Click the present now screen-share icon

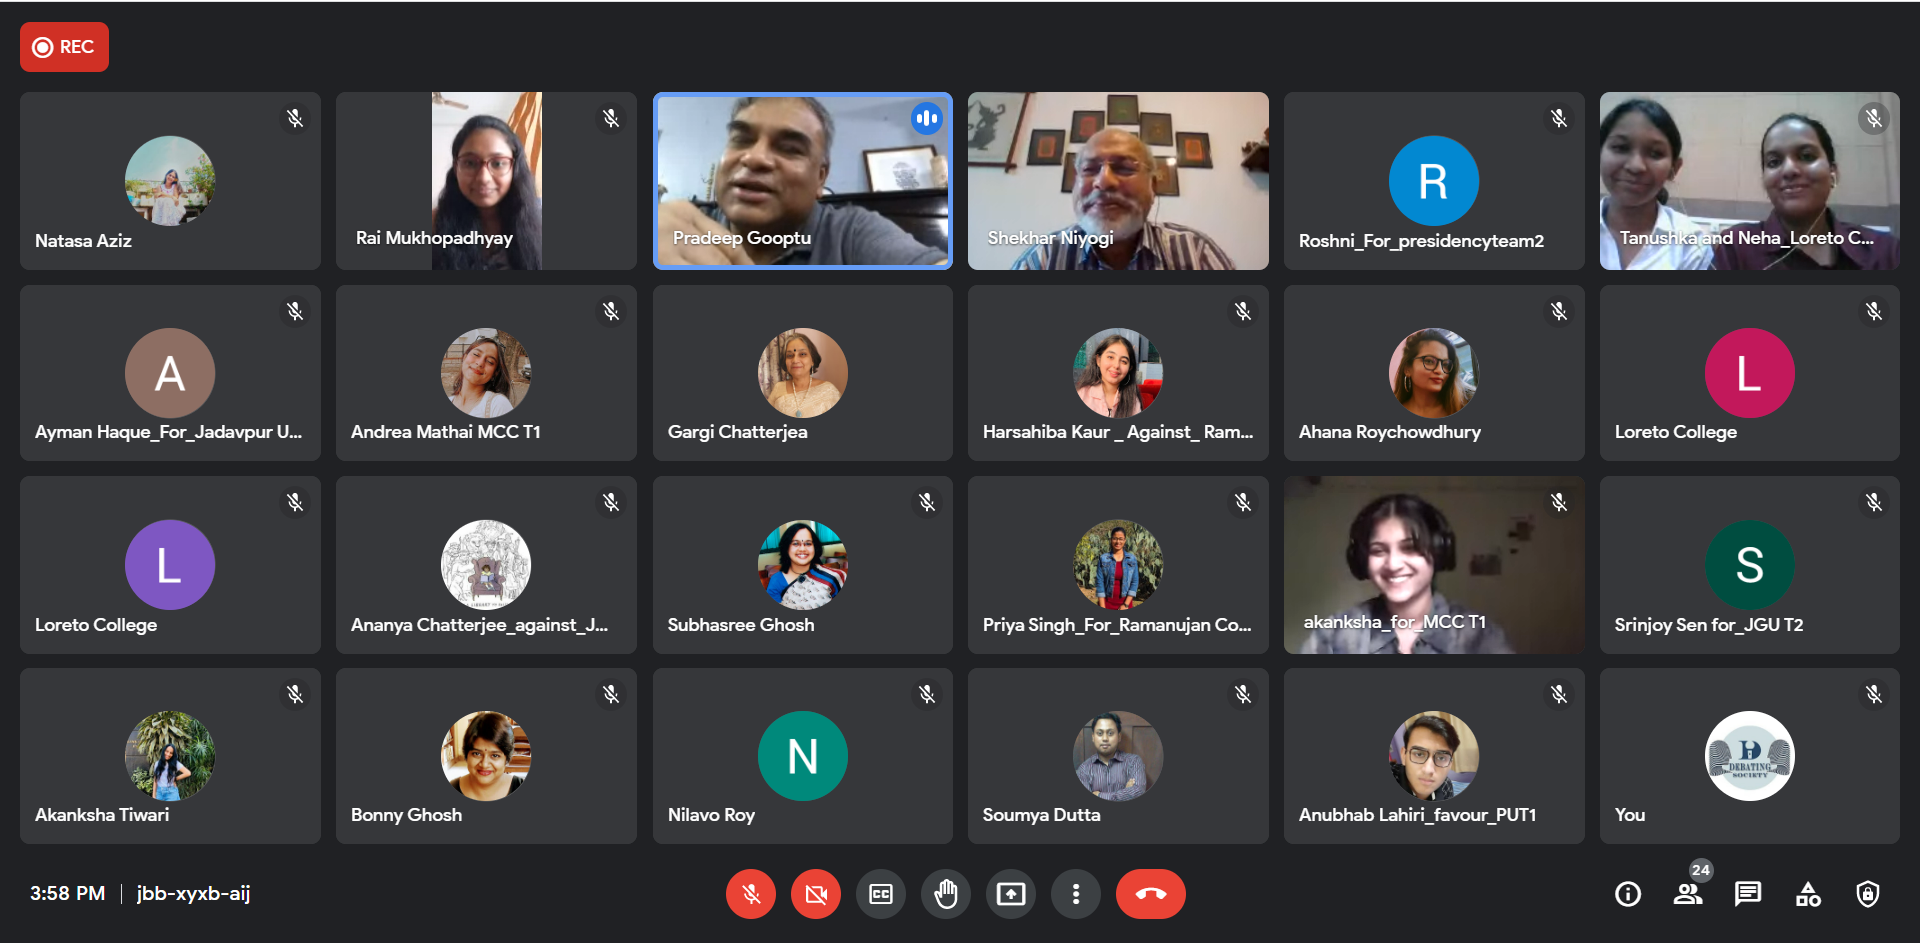1011,894
